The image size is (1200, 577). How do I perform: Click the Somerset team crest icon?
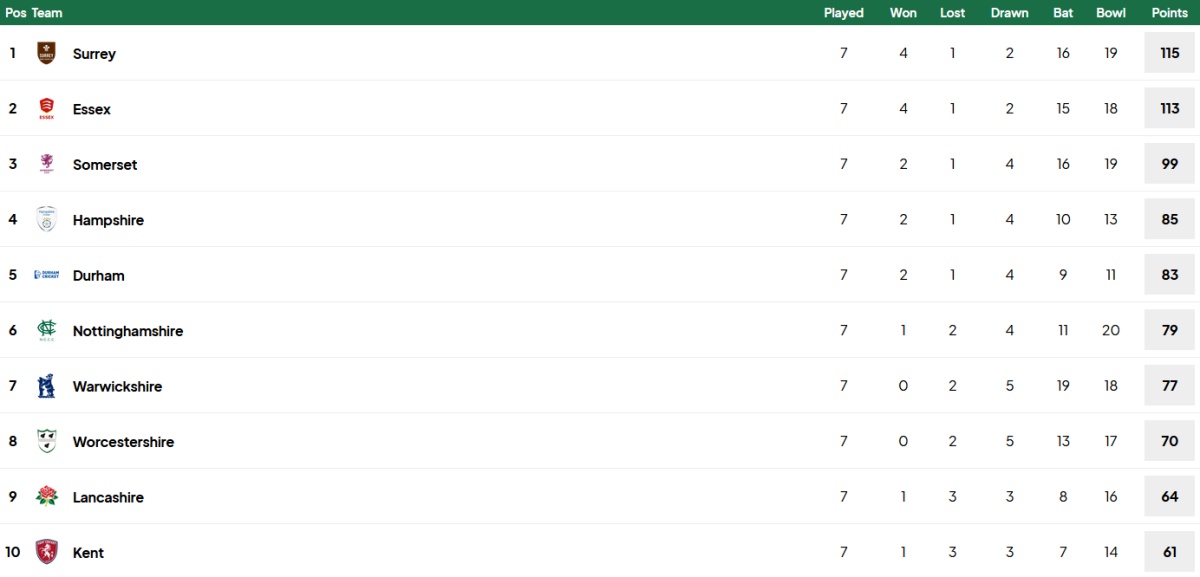46,164
